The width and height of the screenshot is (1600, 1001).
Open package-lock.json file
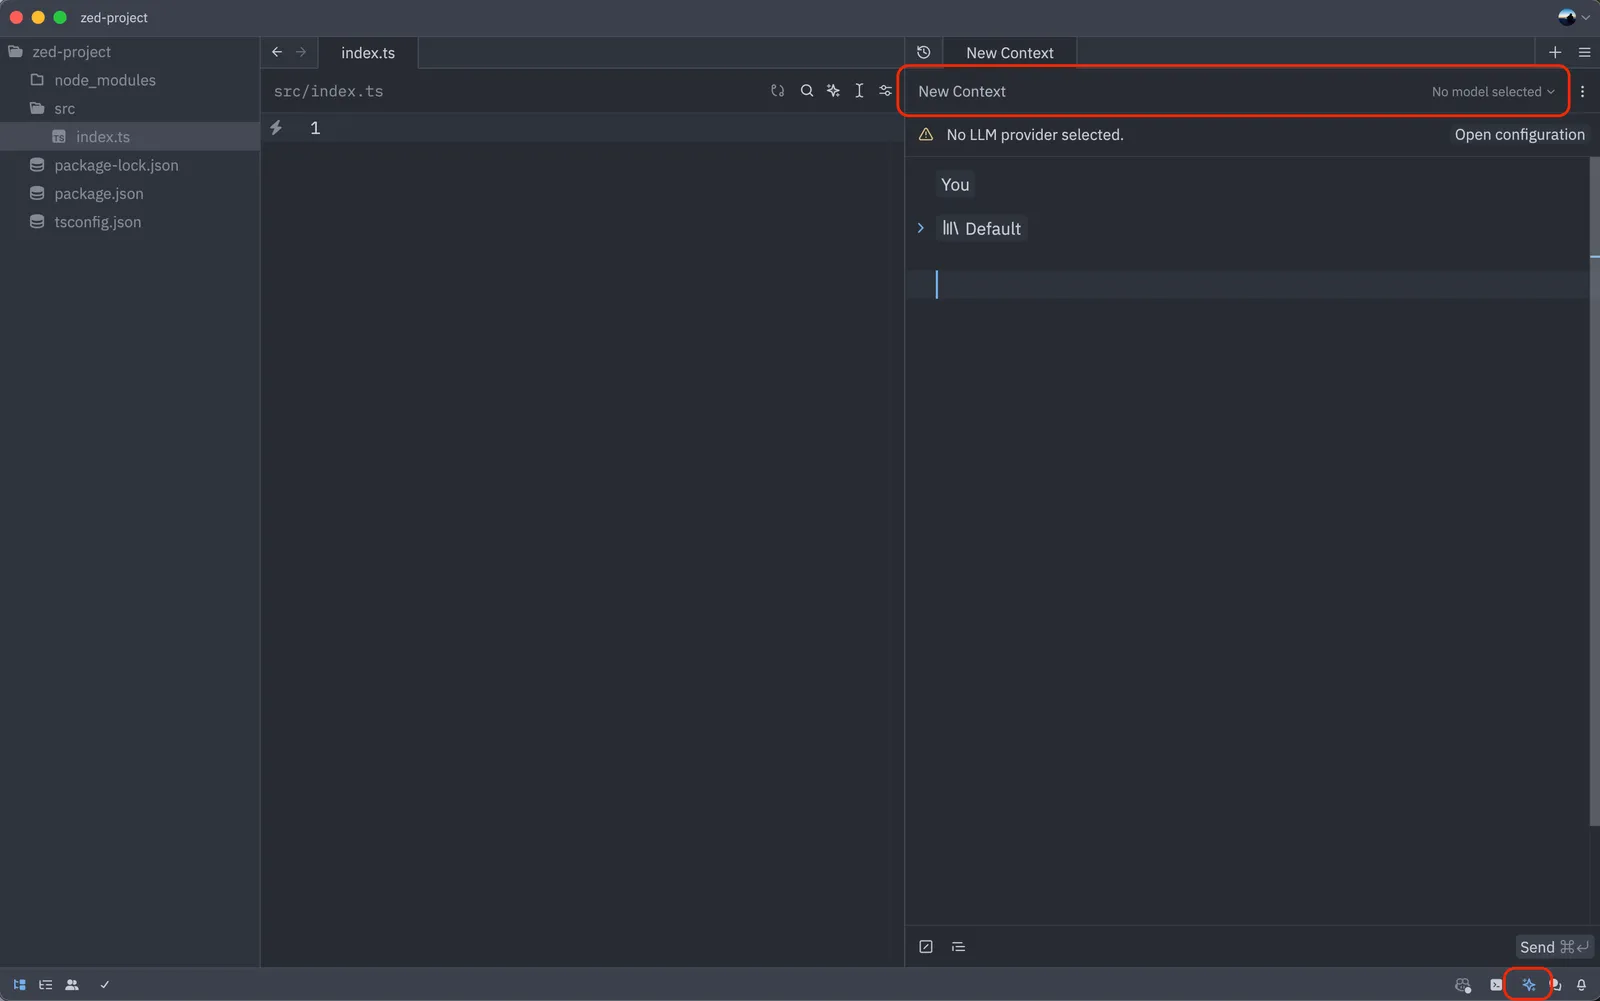[130, 165]
